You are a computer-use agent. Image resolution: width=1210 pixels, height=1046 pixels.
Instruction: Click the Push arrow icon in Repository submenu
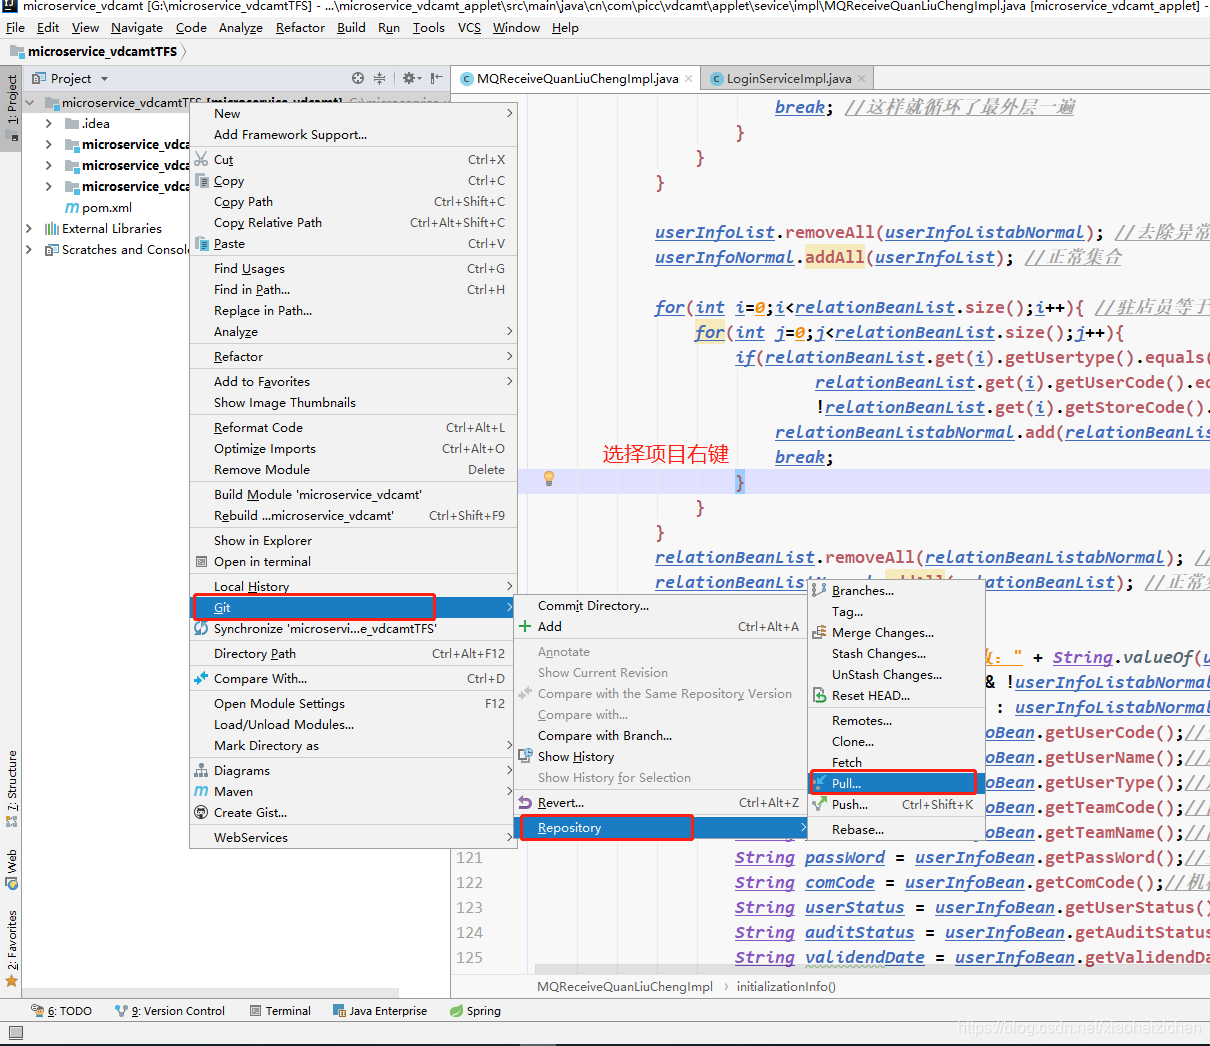click(x=819, y=805)
